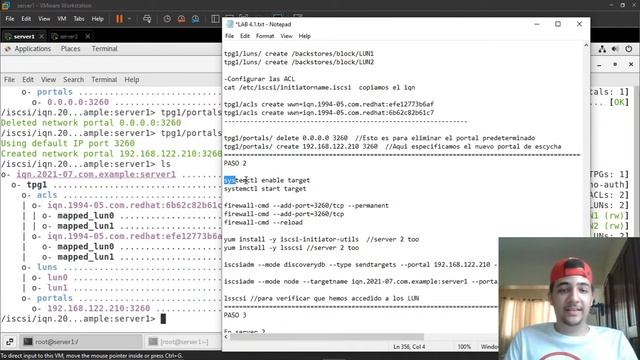Click the VMware Workstation app icon in the title bar

(x=6, y=5)
